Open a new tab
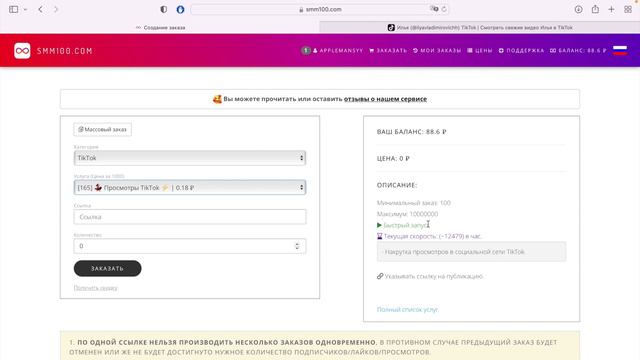 tap(611, 9)
